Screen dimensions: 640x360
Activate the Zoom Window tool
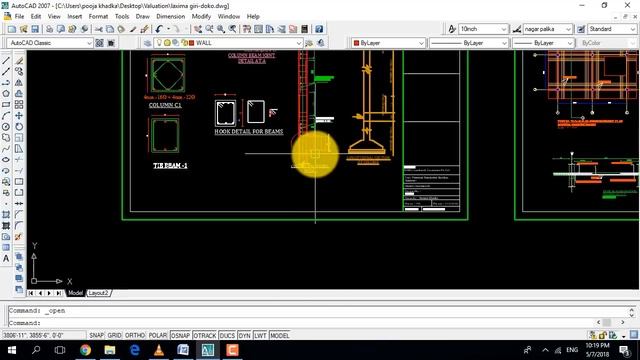click(221, 29)
